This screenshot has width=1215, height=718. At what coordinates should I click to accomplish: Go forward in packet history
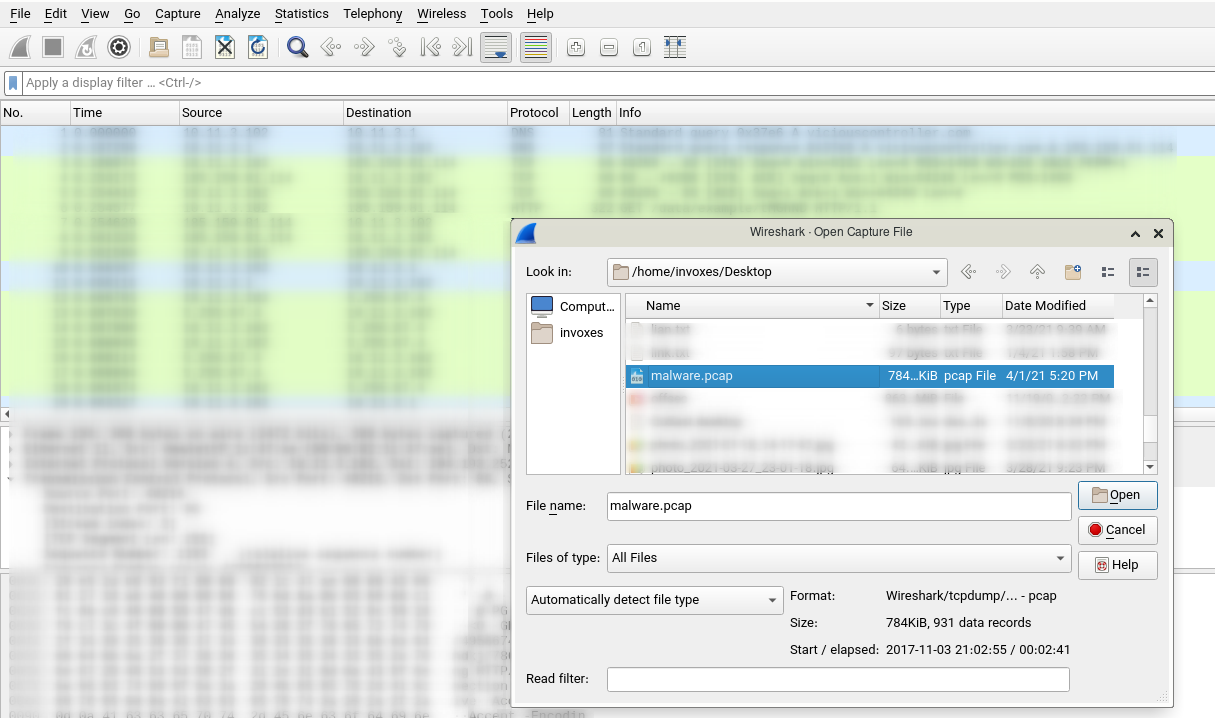click(364, 47)
